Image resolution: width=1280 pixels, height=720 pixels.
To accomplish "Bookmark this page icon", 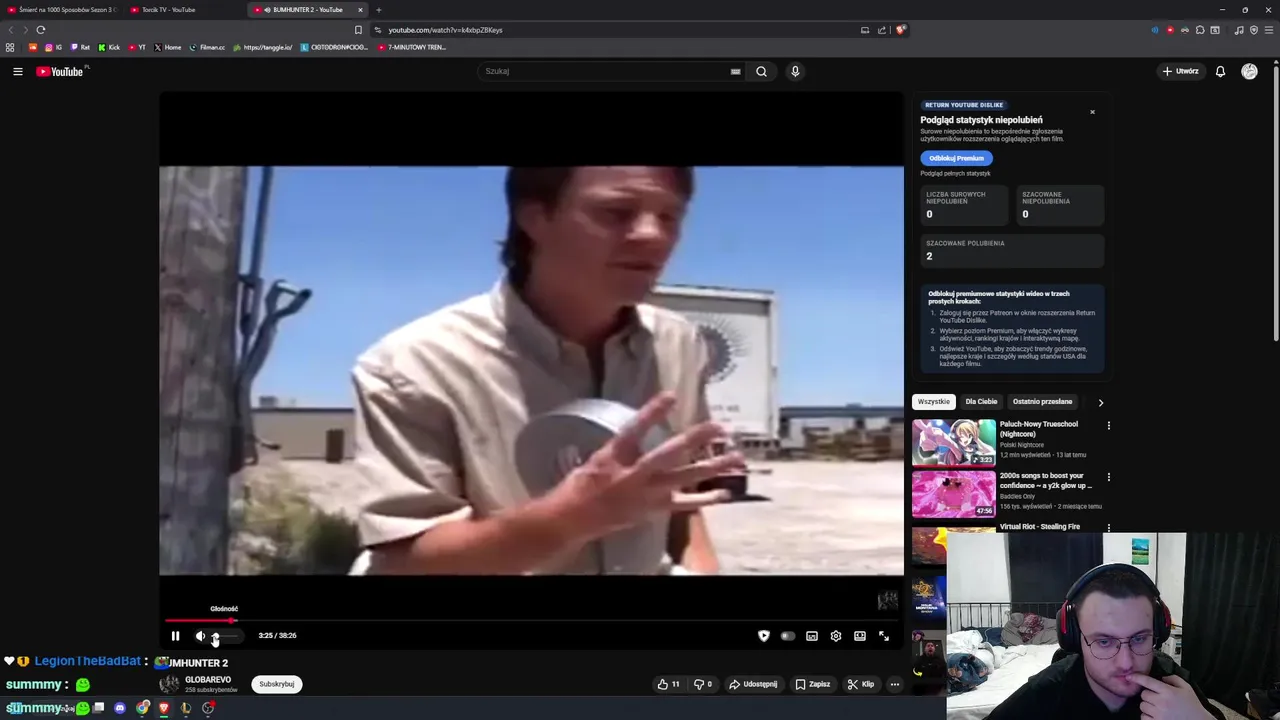I will [358, 30].
